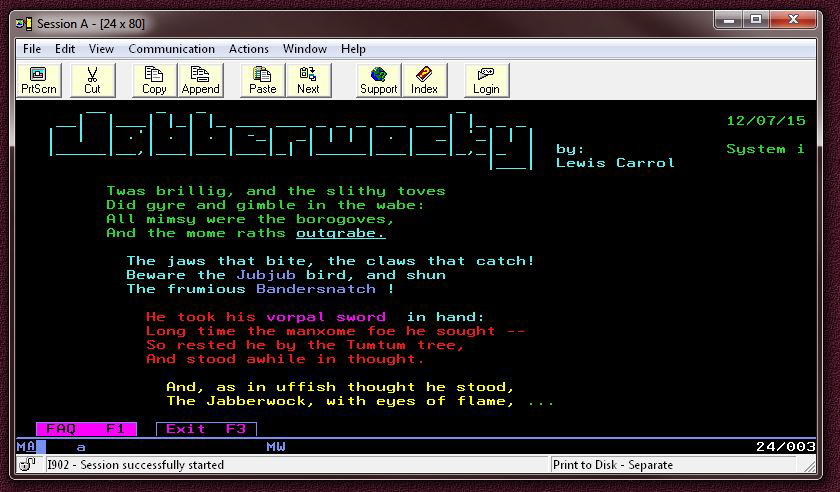Open the View menu
Image resolution: width=840 pixels, height=492 pixels.
tap(101, 49)
